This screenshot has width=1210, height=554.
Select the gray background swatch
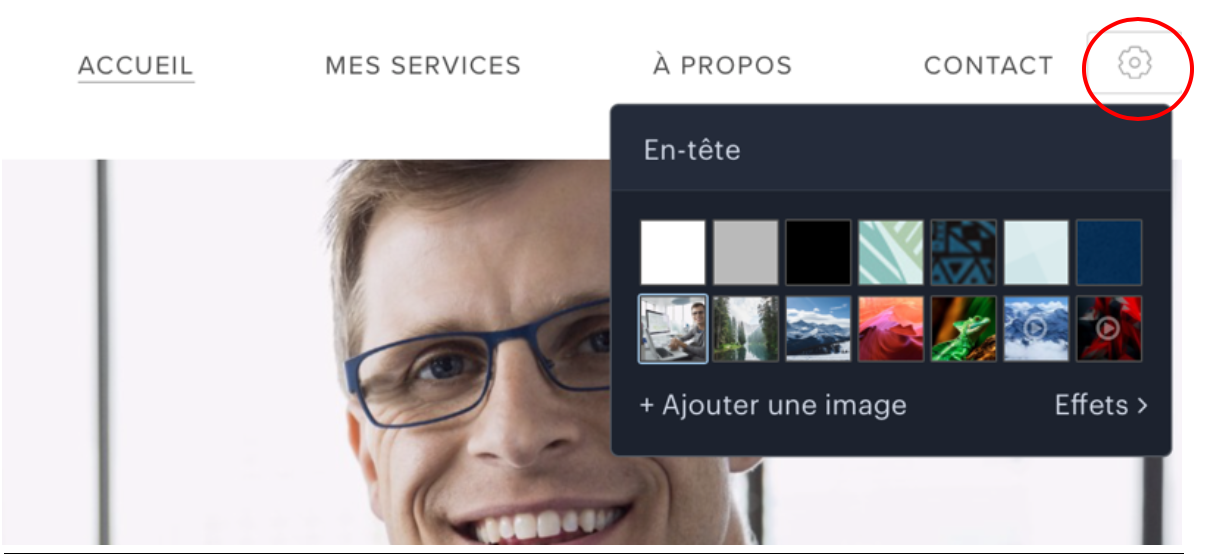point(745,252)
